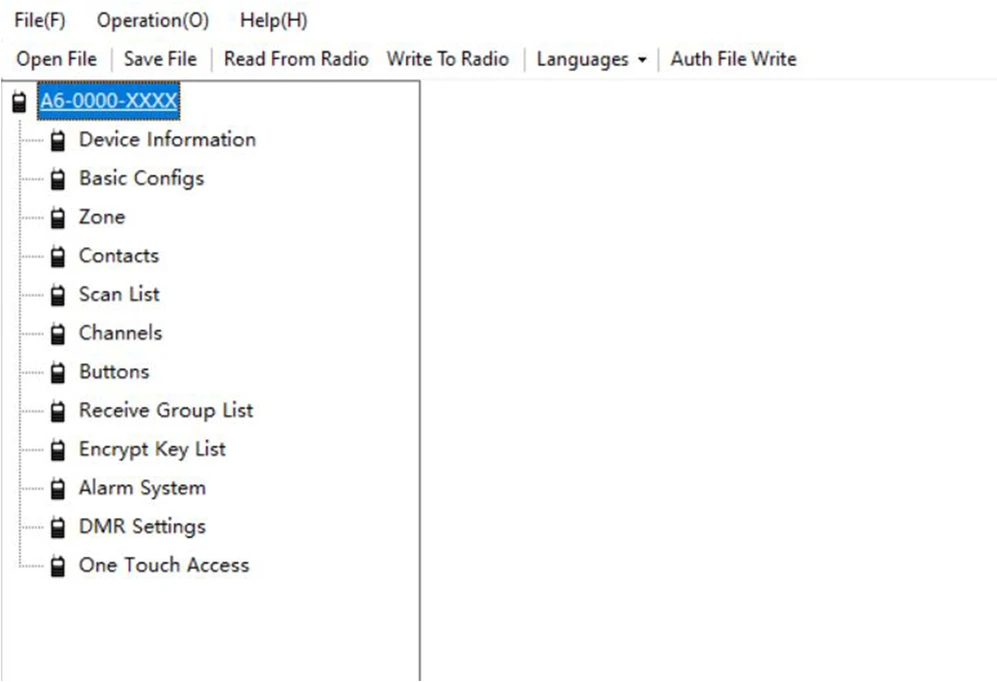Select the Zone tree label

pyautogui.click(x=102, y=217)
